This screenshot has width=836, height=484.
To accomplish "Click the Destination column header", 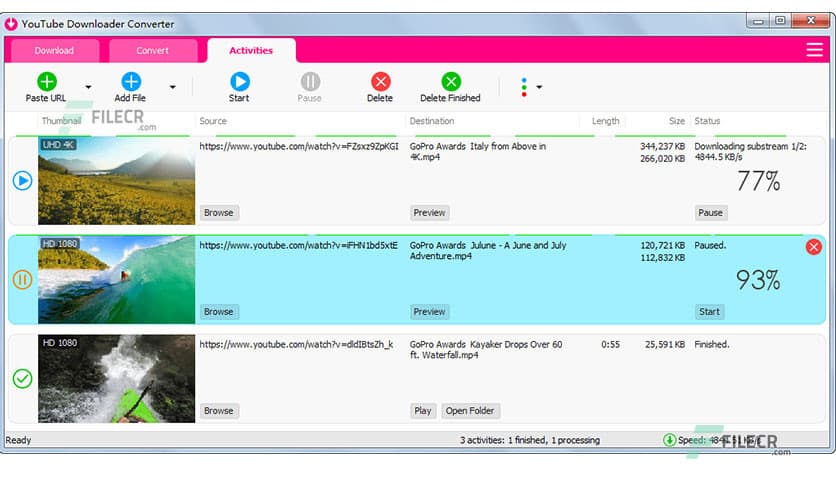I will point(432,121).
